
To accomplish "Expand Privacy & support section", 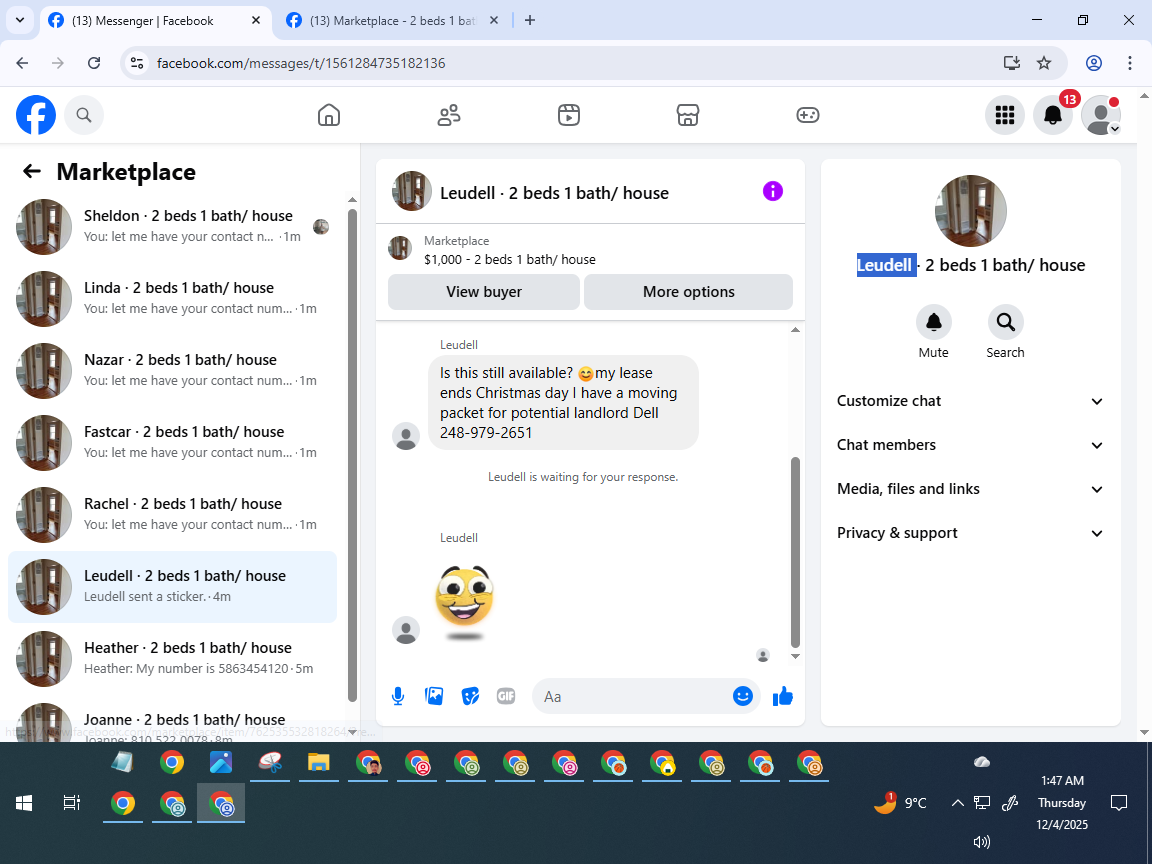I will click(970, 533).
